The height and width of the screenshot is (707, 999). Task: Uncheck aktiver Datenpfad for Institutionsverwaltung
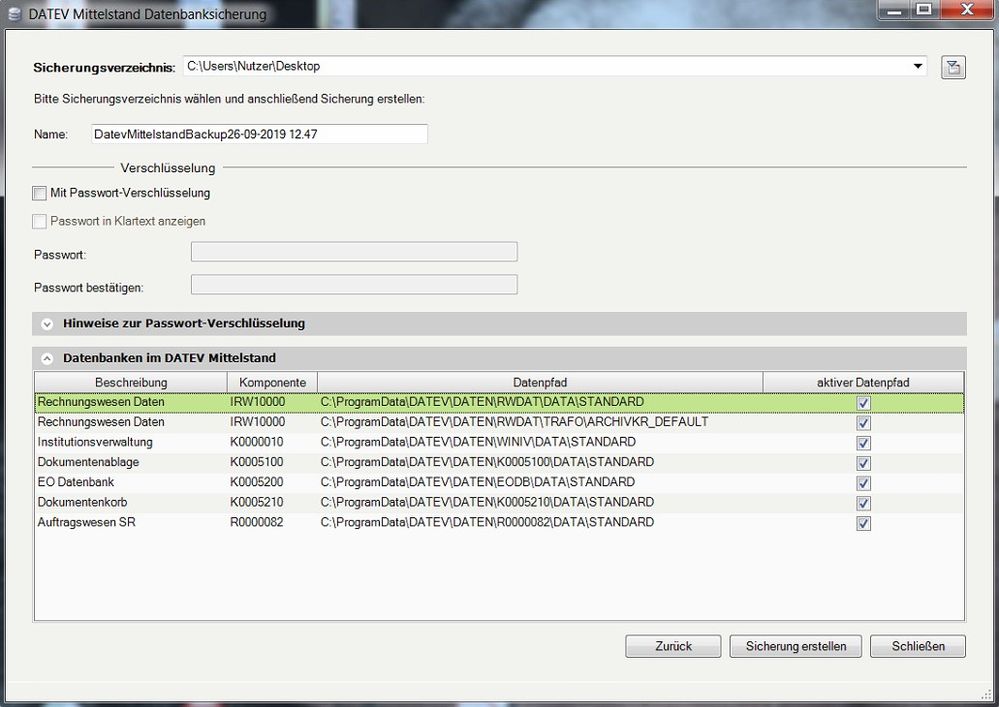pyautogui.click(x=863, y=443)
